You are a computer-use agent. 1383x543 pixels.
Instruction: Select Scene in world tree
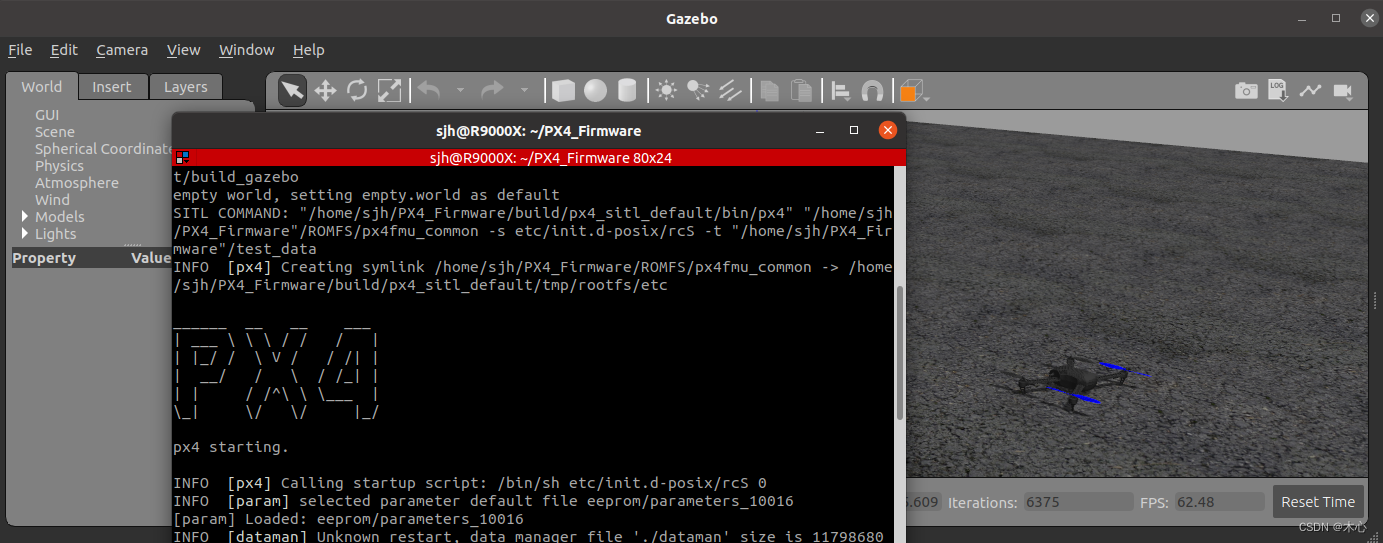click(x=55, y=132)
